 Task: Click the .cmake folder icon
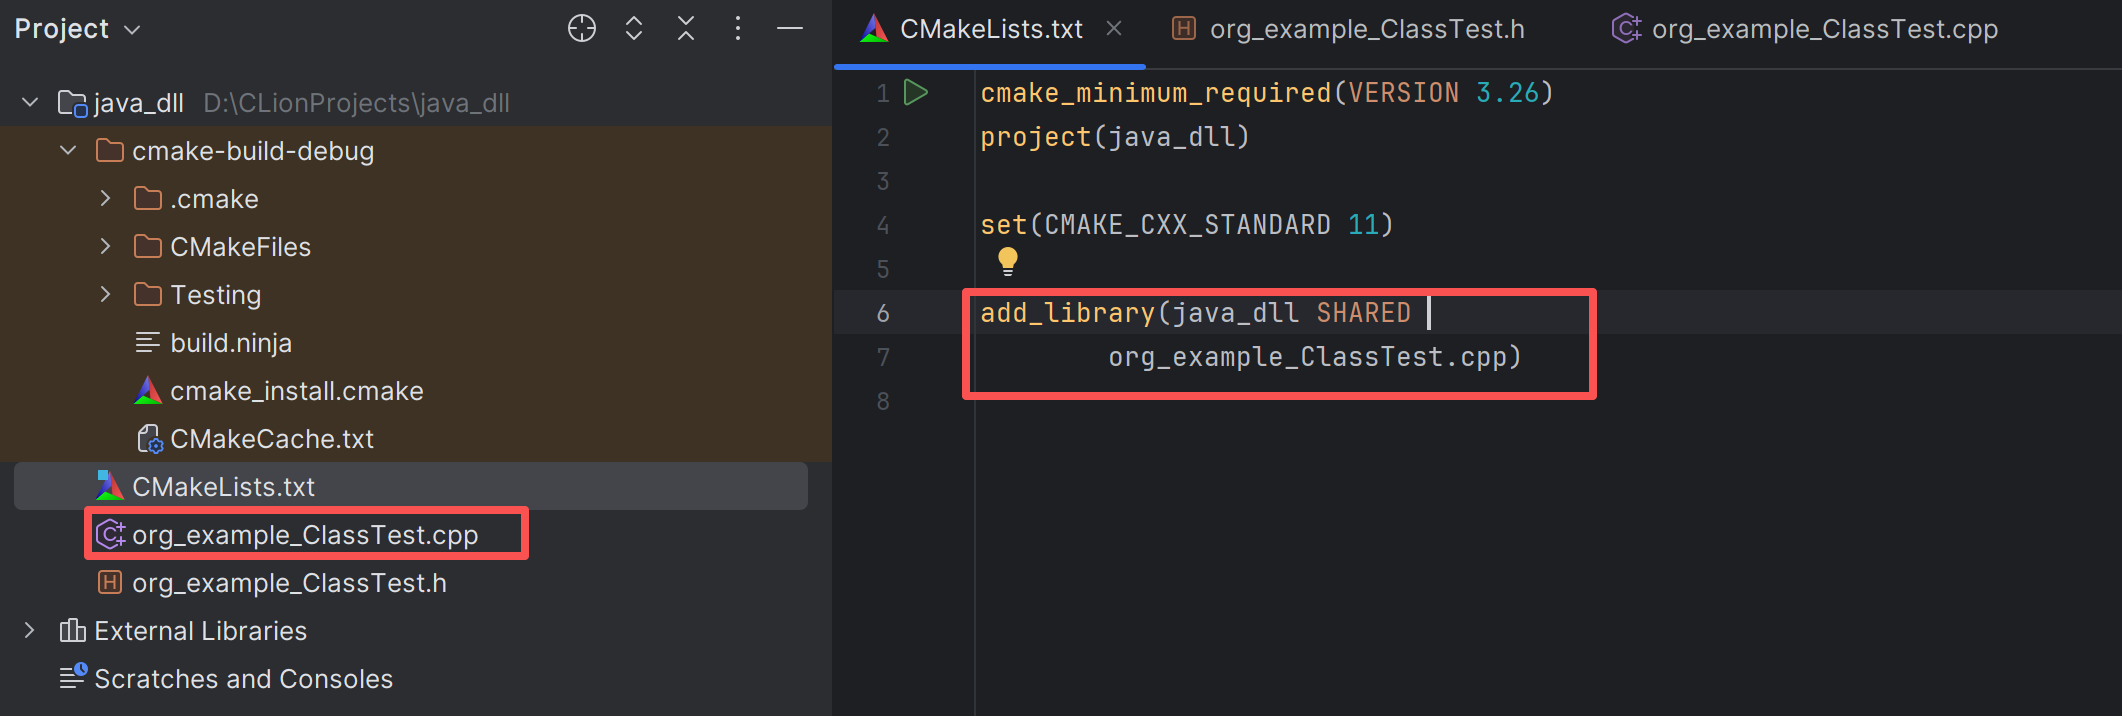[x=148, y=199]
